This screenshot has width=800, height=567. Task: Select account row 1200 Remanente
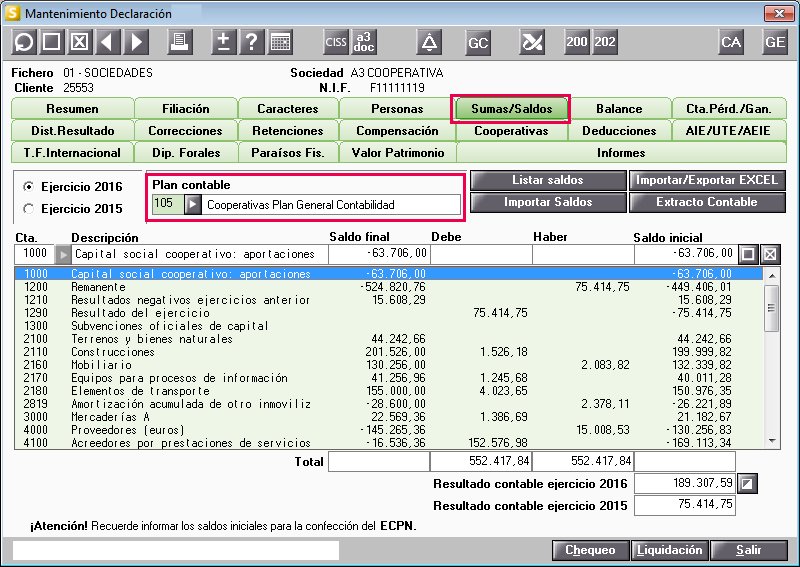tap(389, 287)
